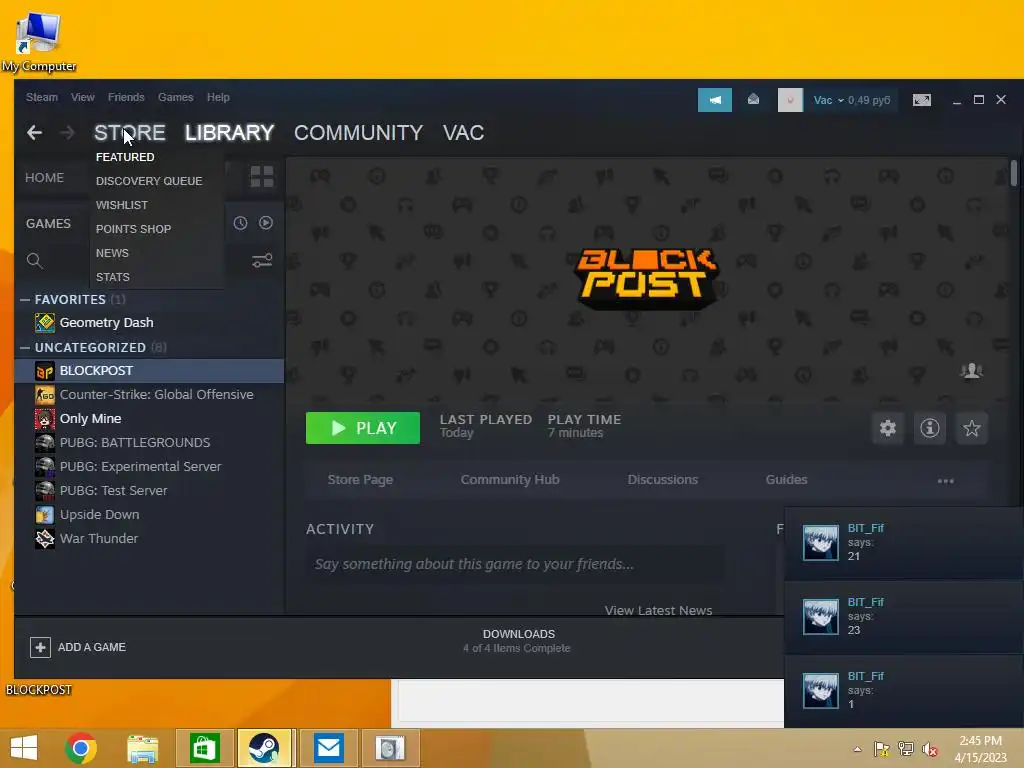The width and height of the screenshot is (1024, 768).
Task: Collapse the UNCATEGORIZED category
Action: tap(25, 347)
